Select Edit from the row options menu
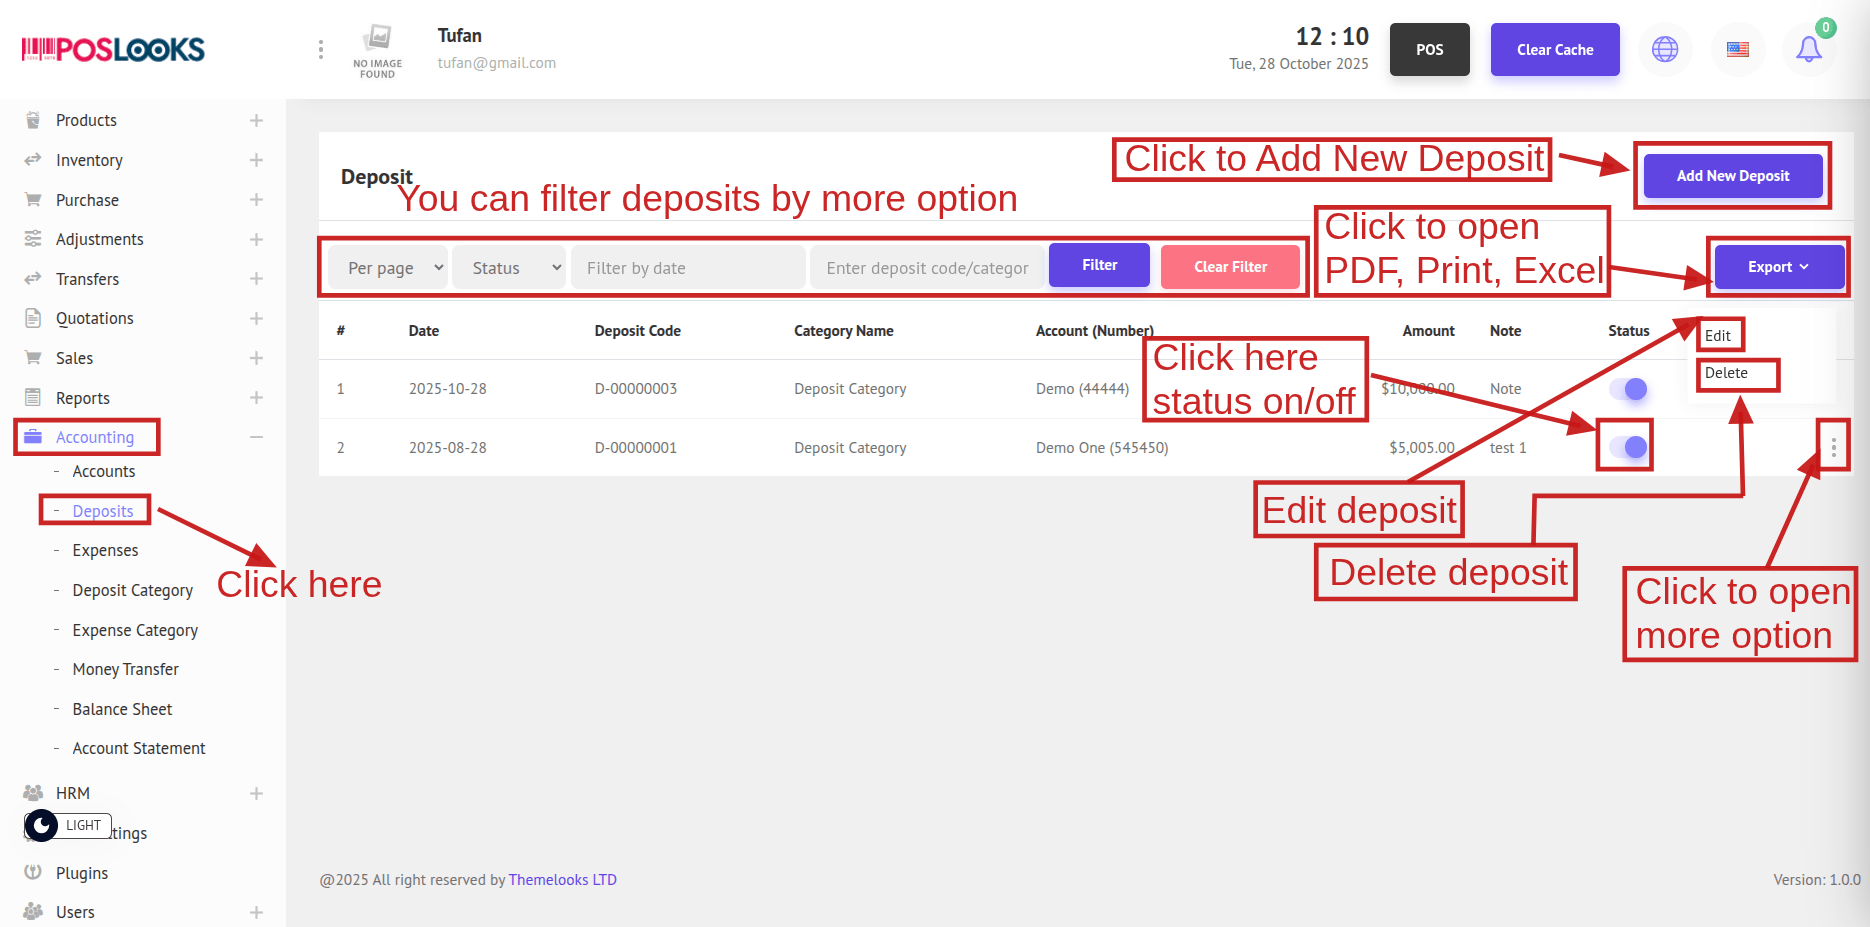The height and width of the screenshot is (927, 1870). coord(1718,336)
